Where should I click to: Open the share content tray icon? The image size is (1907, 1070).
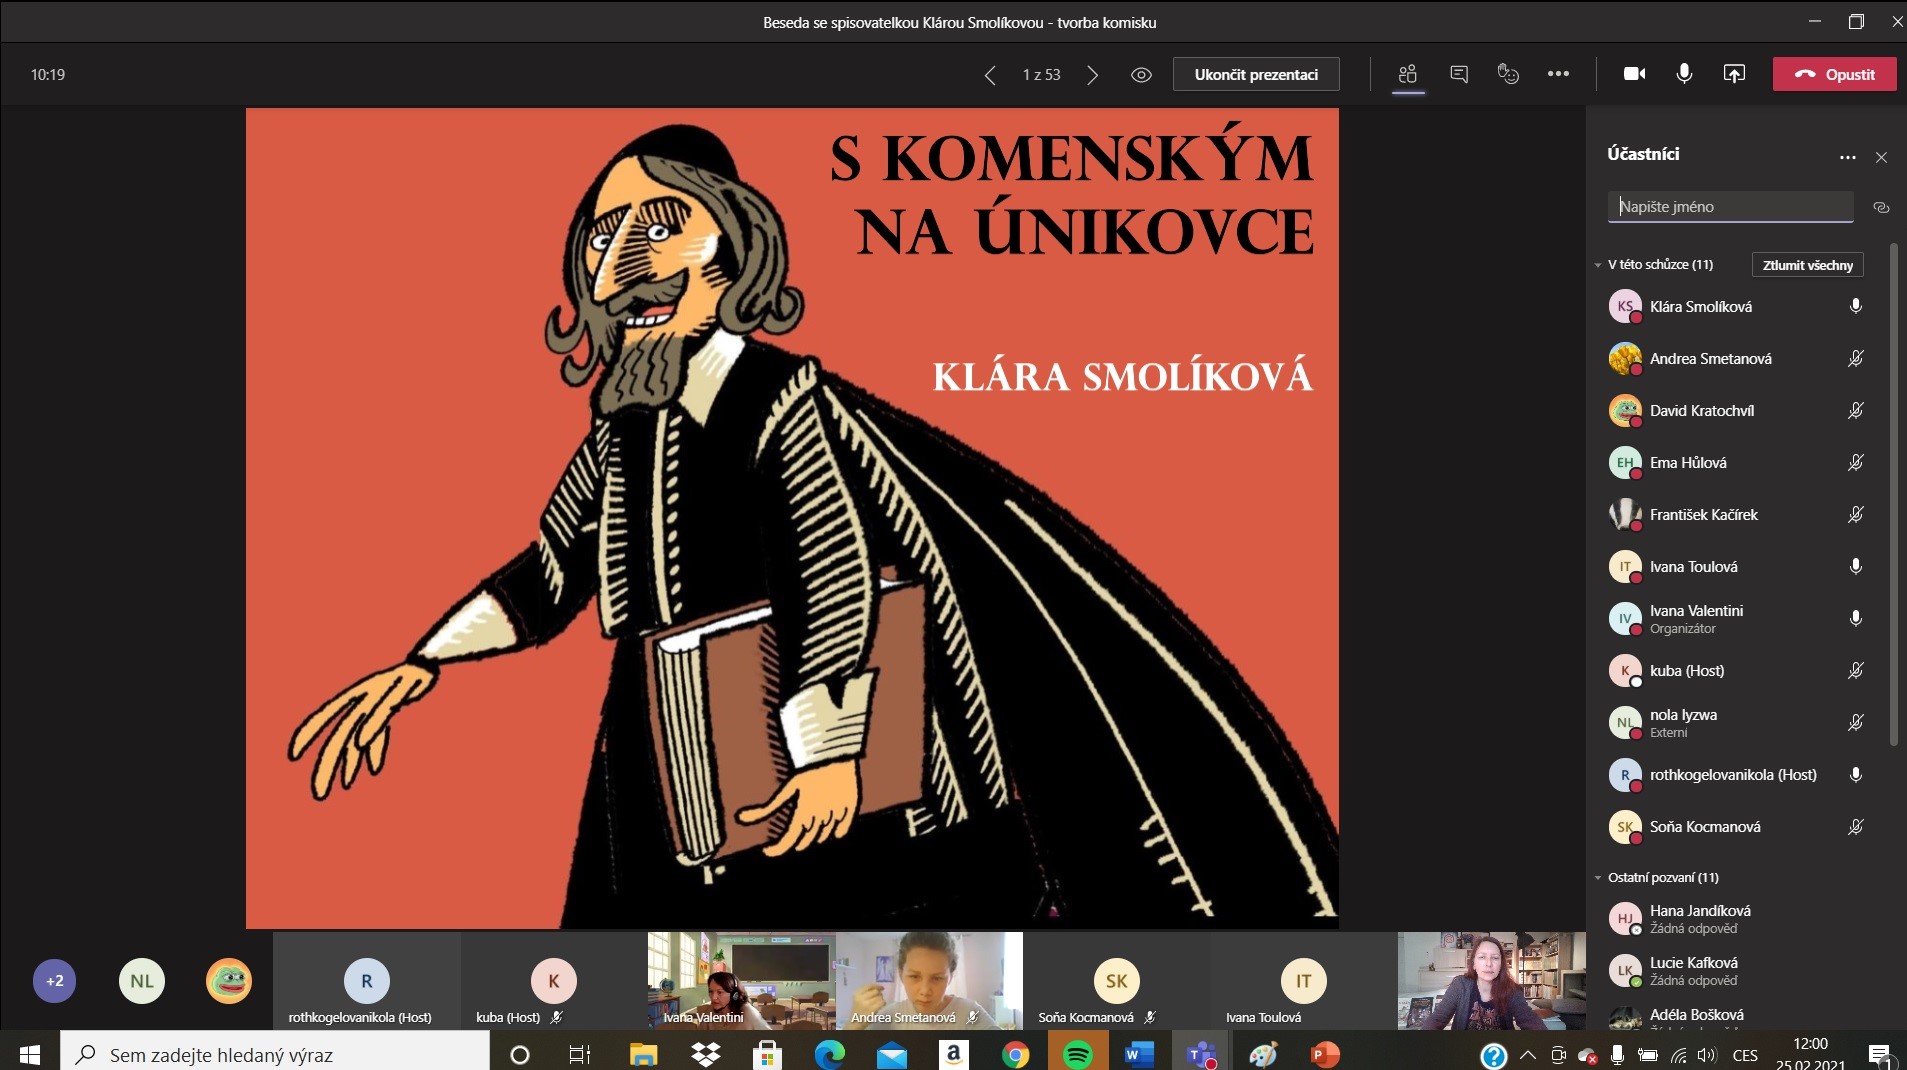pos(1734,74)
